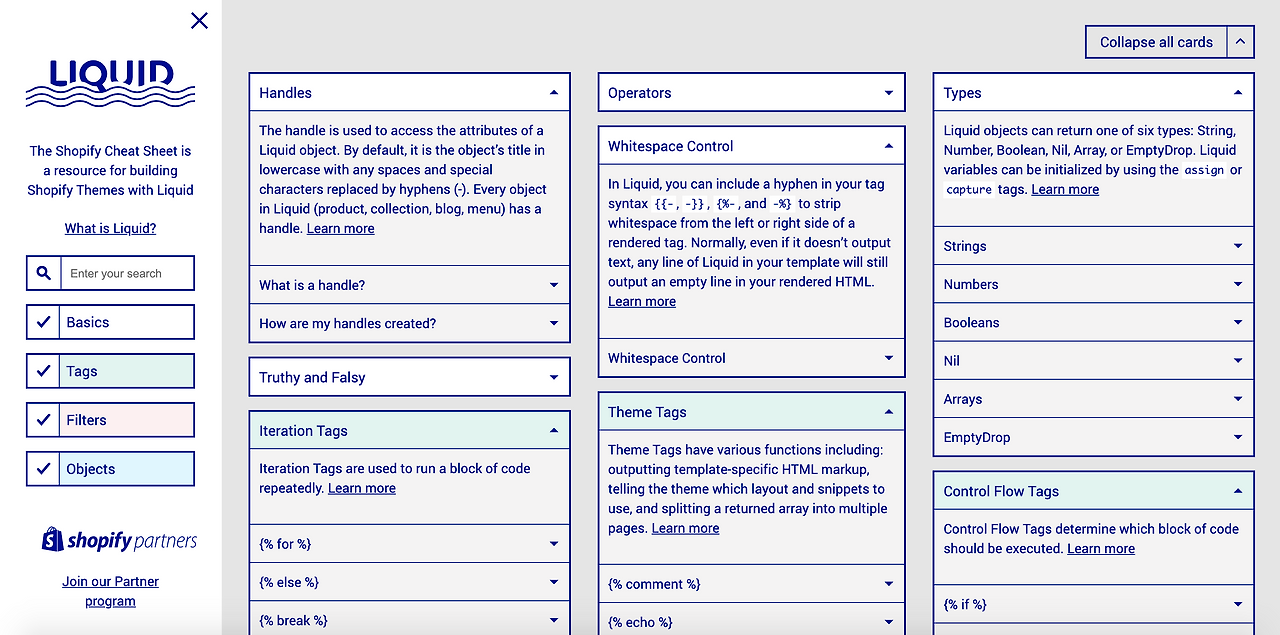Close the sidebar with the X icon

click(198, 20)
